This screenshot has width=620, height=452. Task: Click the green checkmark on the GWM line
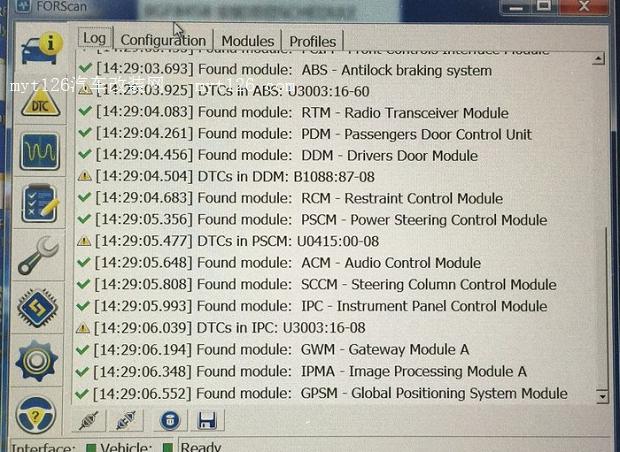click(82, 349)
